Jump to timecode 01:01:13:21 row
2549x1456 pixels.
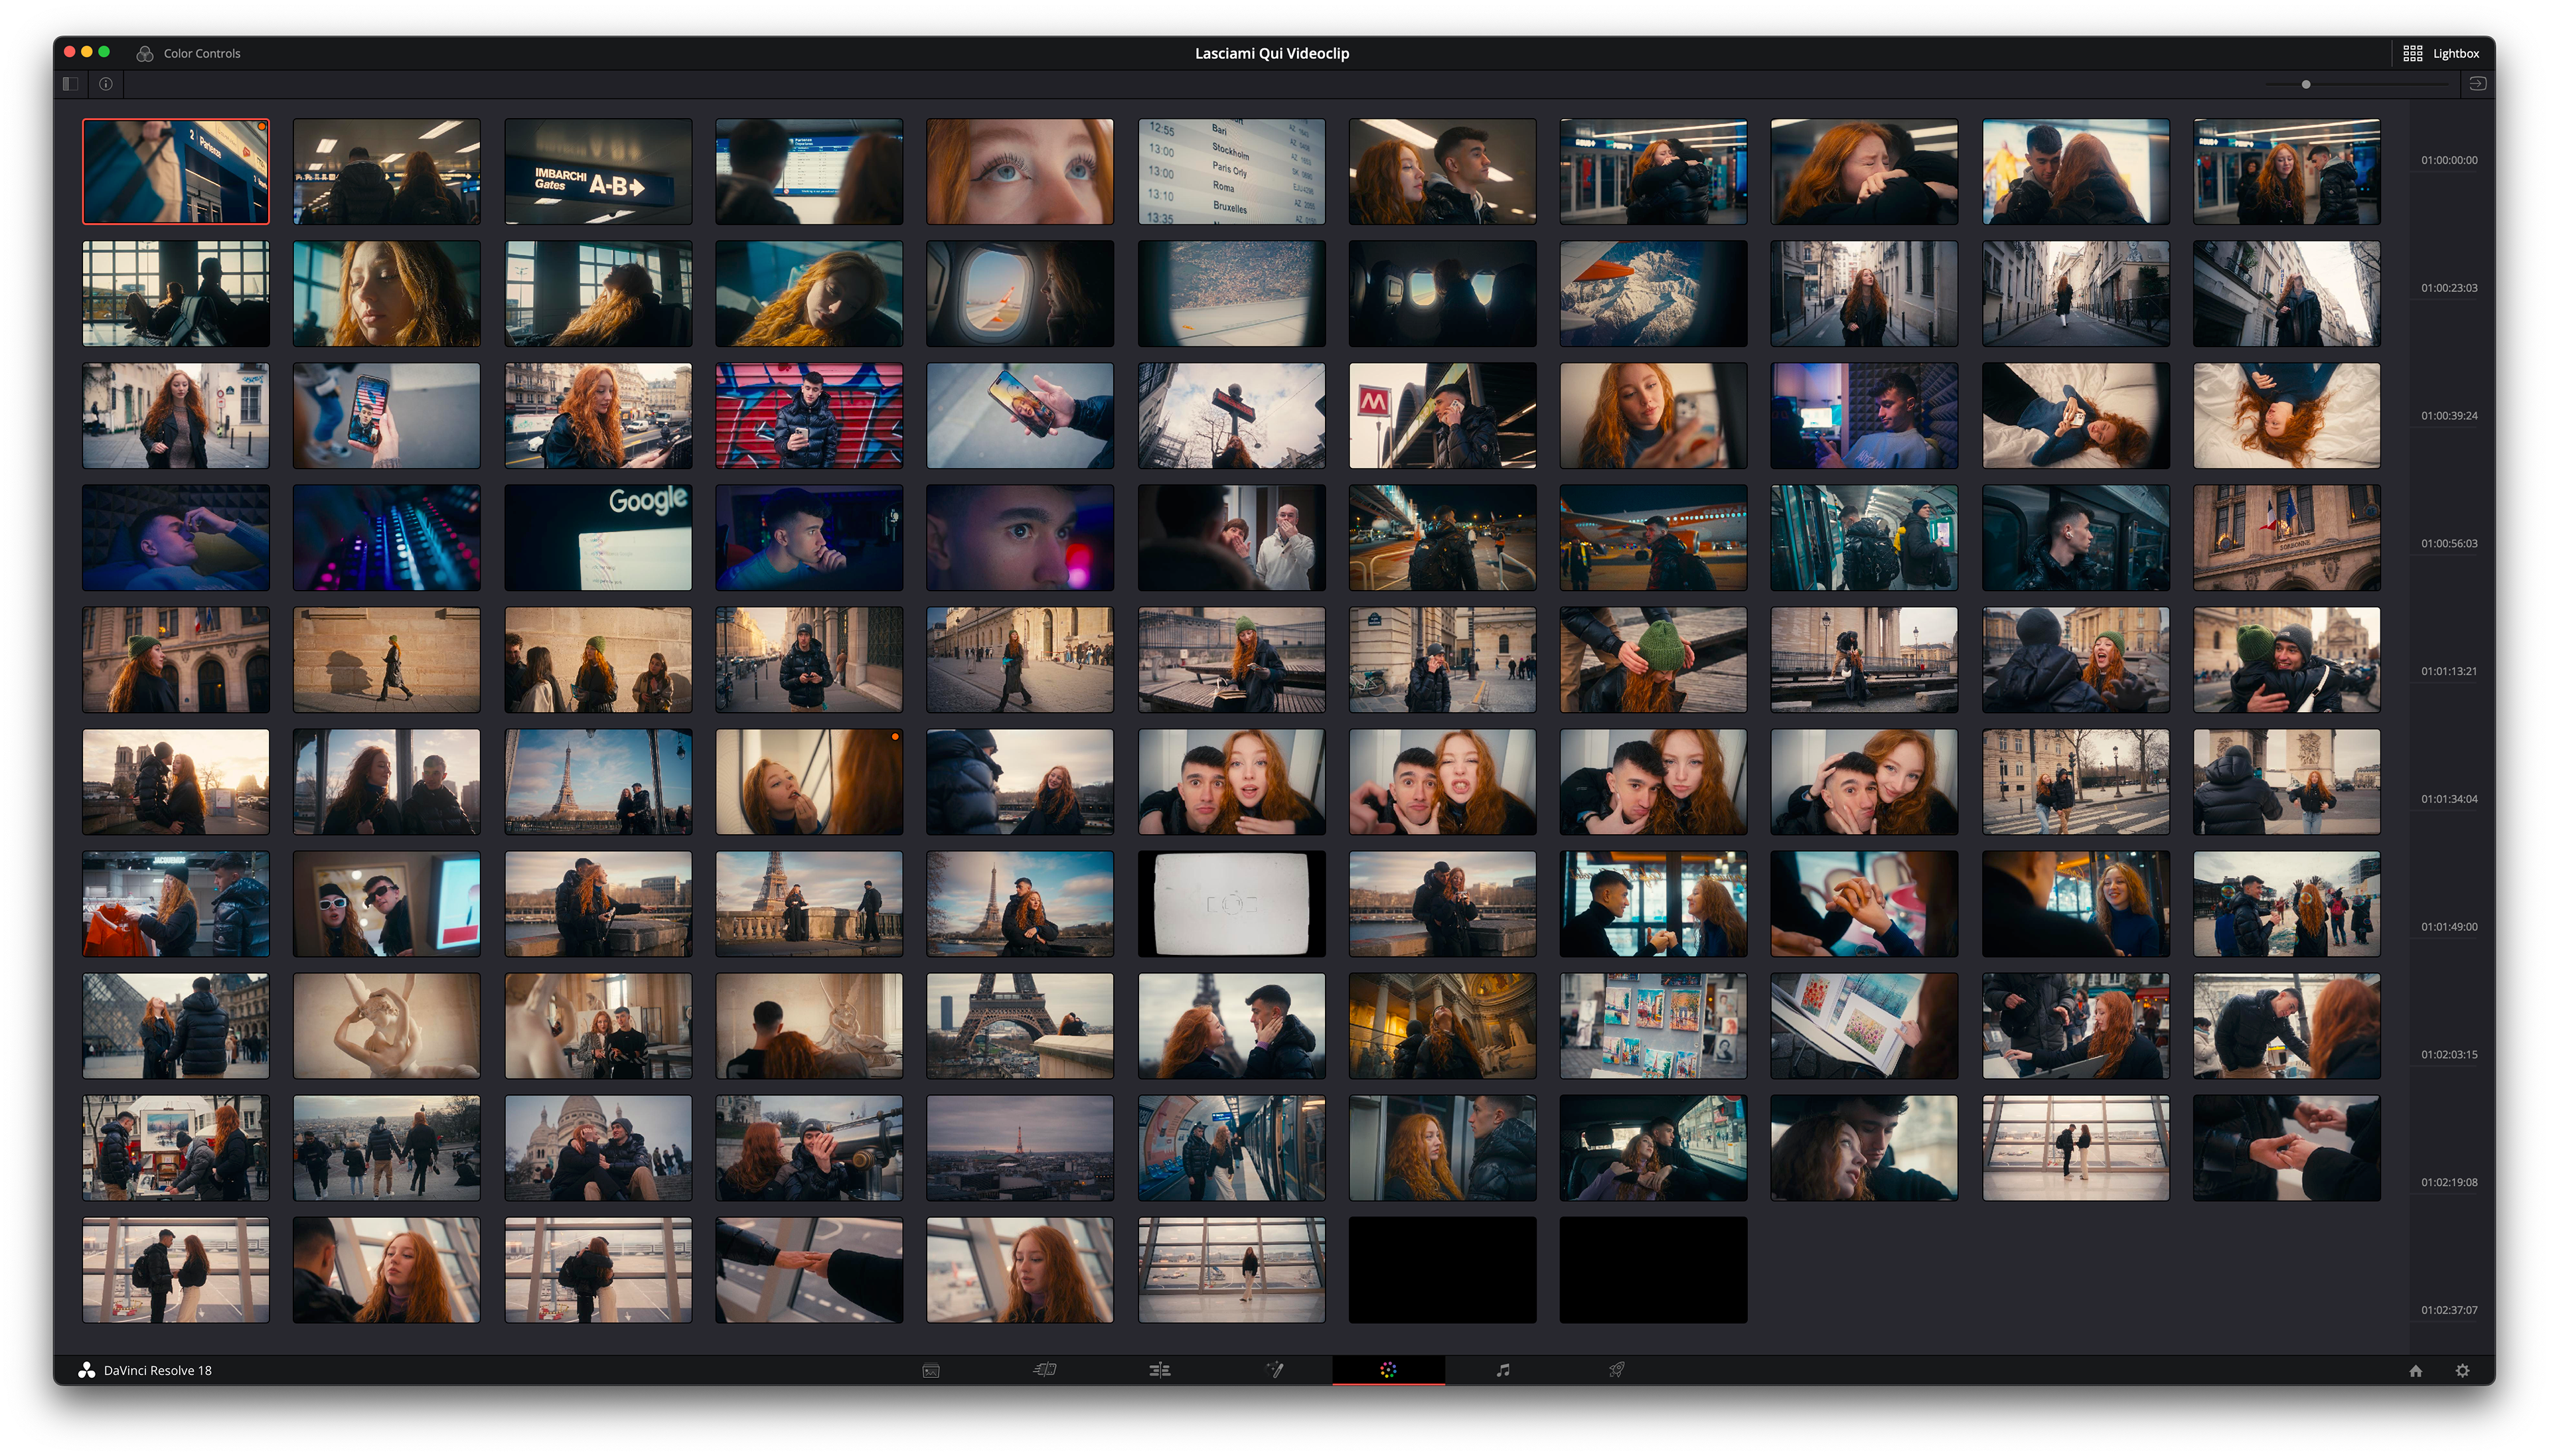[x=2448, y=671]
